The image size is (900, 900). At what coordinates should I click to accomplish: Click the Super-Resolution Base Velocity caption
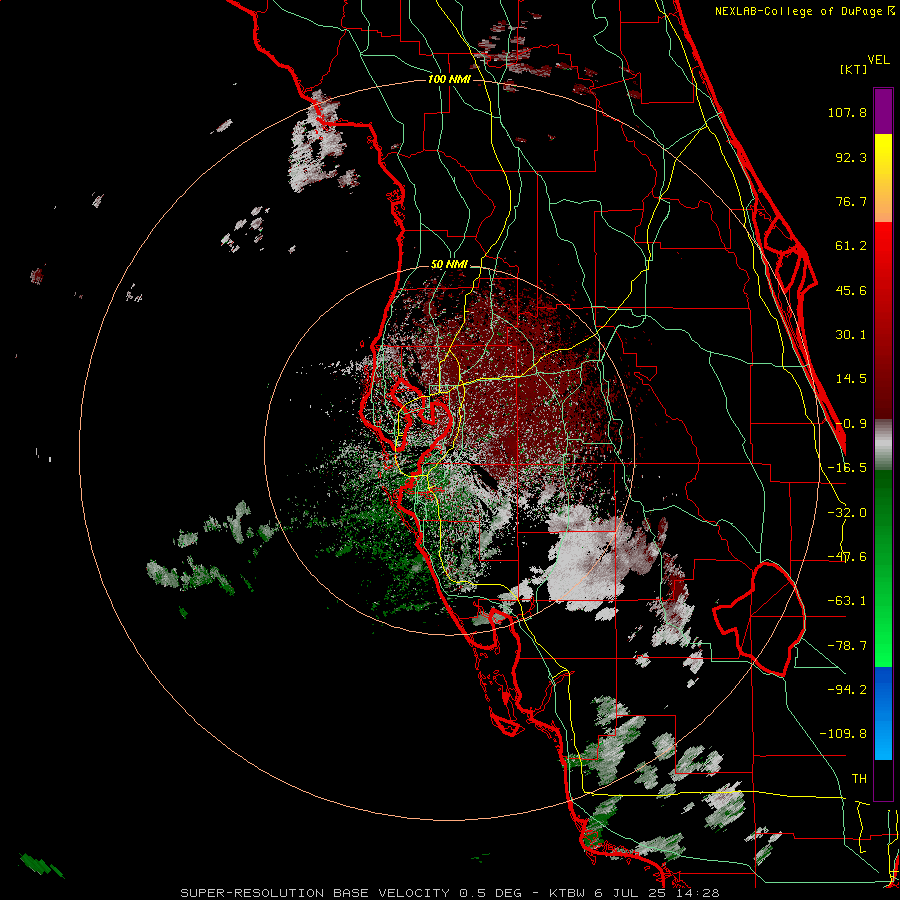point(449,893)
